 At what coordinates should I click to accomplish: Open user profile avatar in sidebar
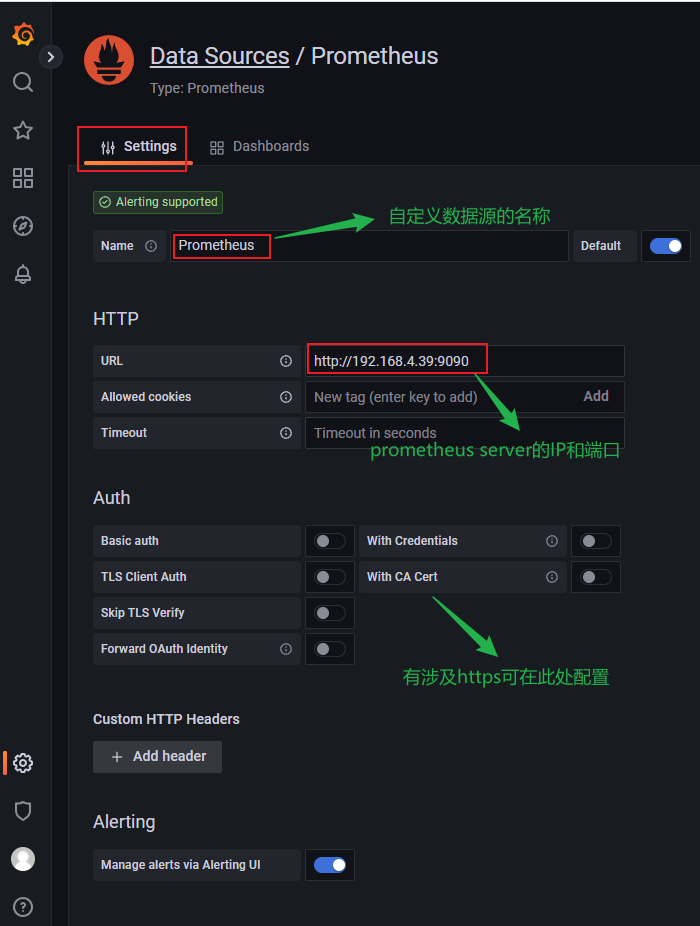23,859
